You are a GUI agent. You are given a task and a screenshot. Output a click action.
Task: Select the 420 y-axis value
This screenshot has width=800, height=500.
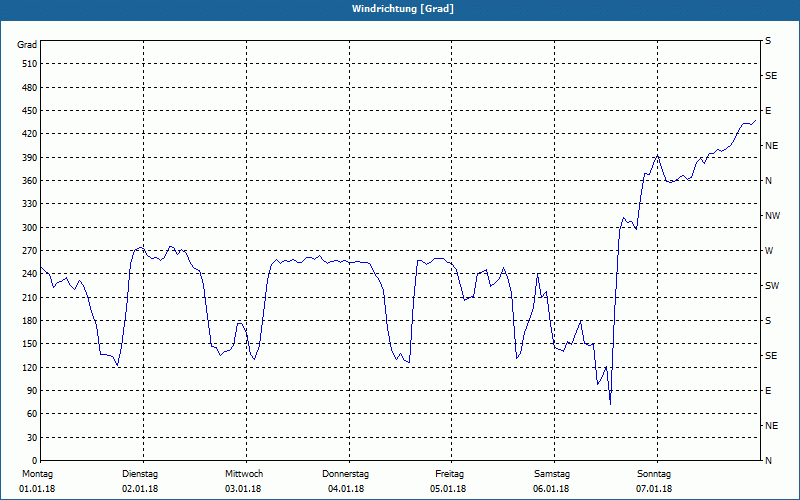(30, 134)
